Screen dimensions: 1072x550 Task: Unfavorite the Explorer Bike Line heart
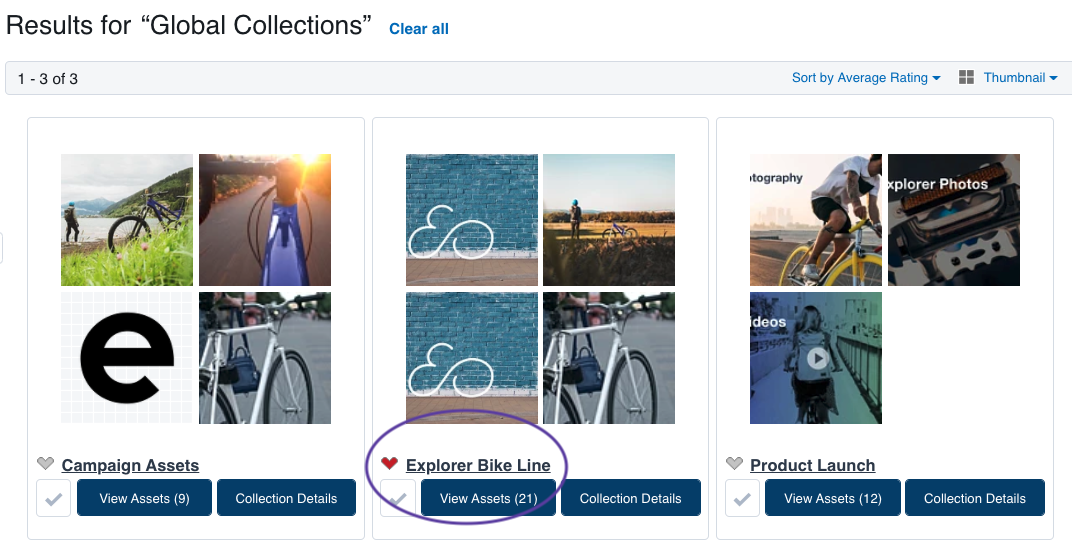389,464
